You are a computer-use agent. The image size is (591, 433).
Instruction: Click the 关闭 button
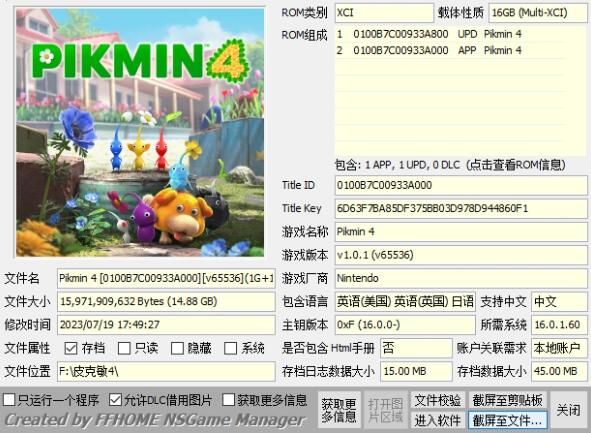pyautogui.click(x=569, y=410)
